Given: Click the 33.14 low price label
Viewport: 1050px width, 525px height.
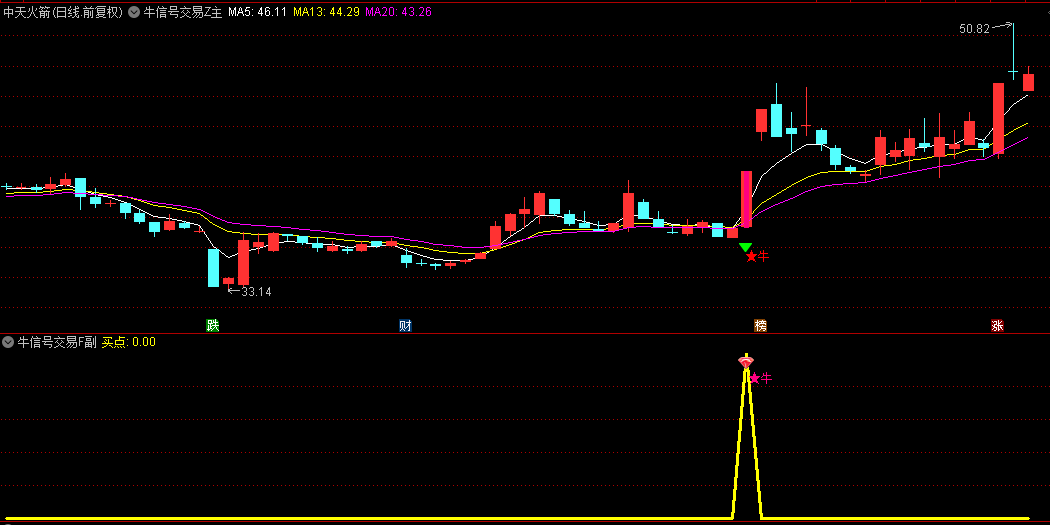Looking at the screenshot, I should [x=256, y=291].
